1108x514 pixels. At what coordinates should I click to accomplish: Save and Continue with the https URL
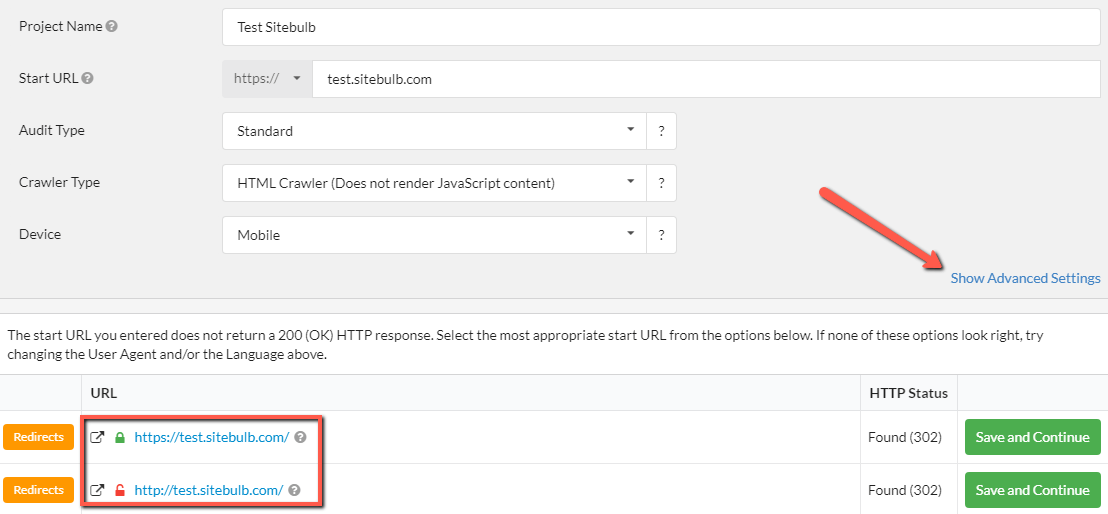1032,437
